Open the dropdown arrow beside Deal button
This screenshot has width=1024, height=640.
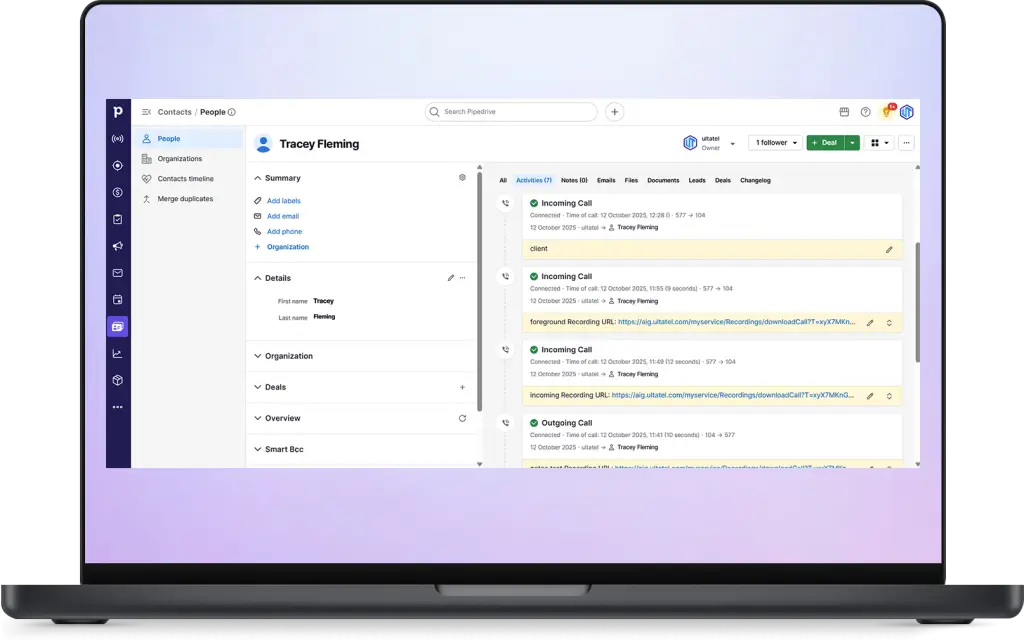[x=852, y=143]
